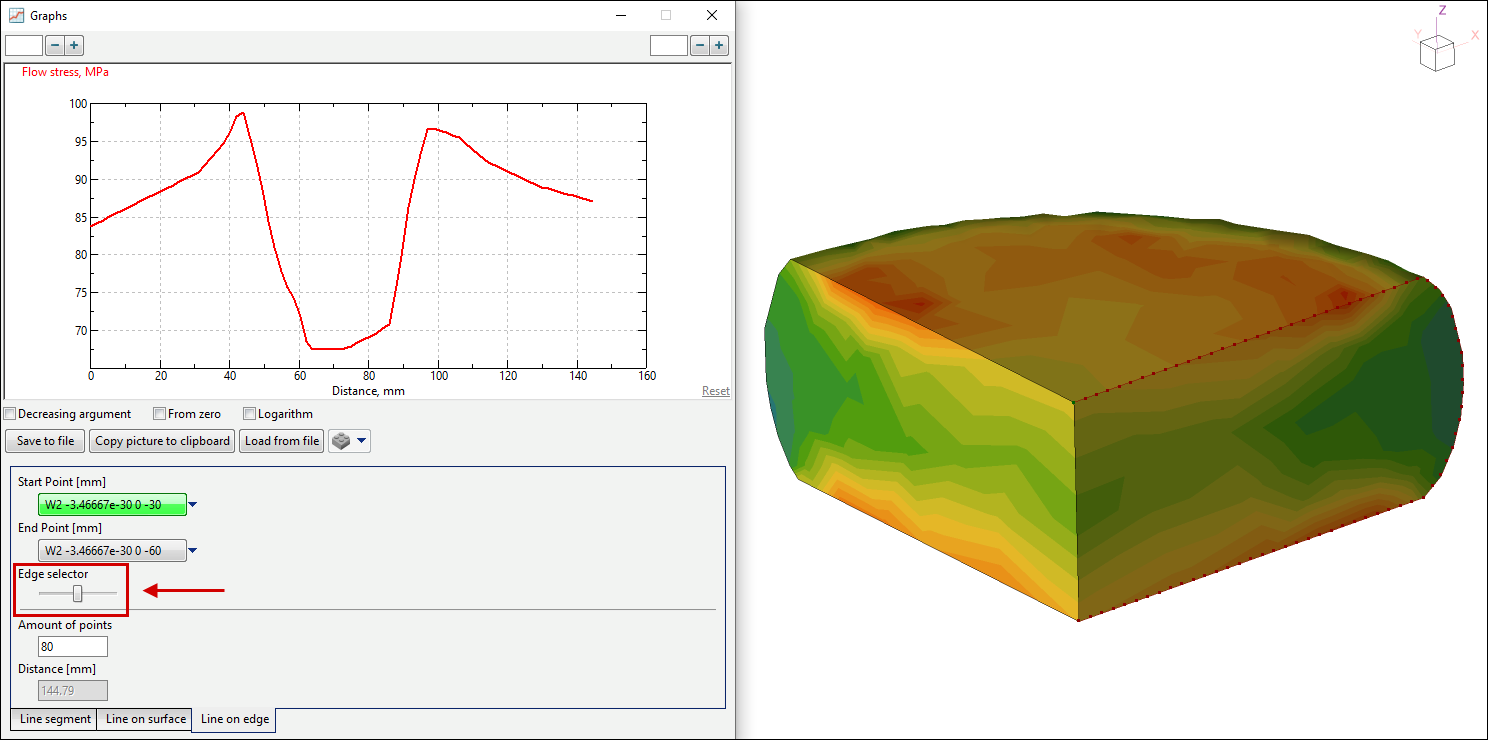
Task: Click the brick icon beside Load from file
Action: 342,441
